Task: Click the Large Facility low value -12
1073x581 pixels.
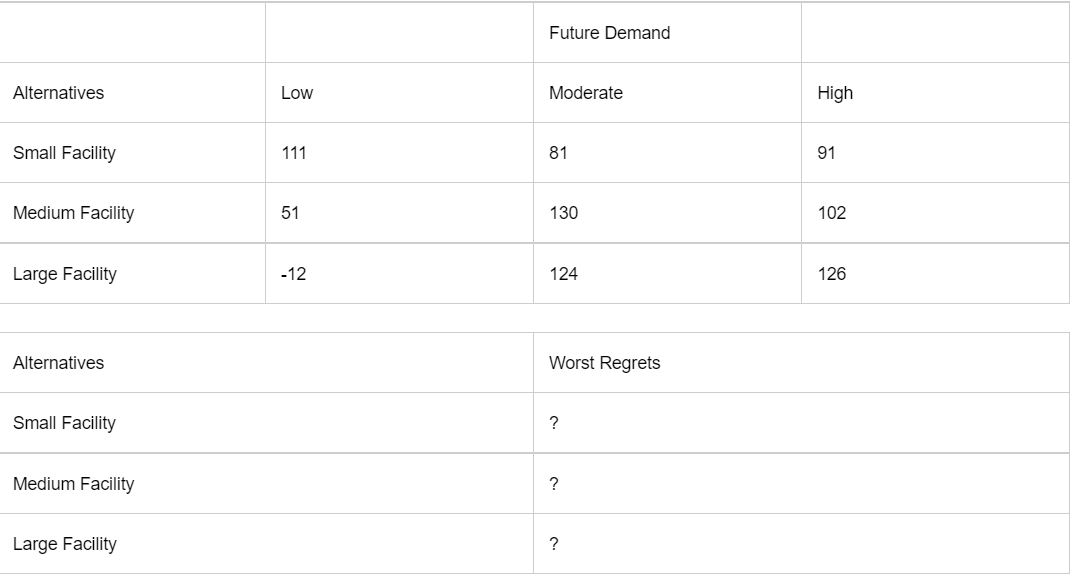Action: point(293,274)
